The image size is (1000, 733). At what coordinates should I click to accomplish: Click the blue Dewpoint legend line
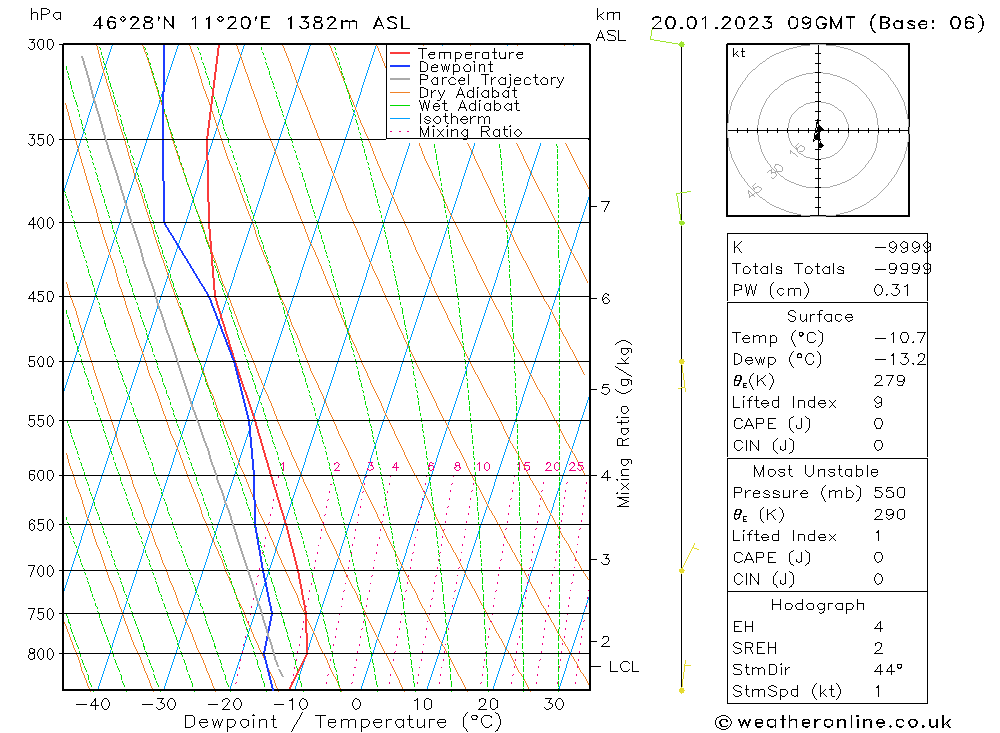tap(400, 66)
